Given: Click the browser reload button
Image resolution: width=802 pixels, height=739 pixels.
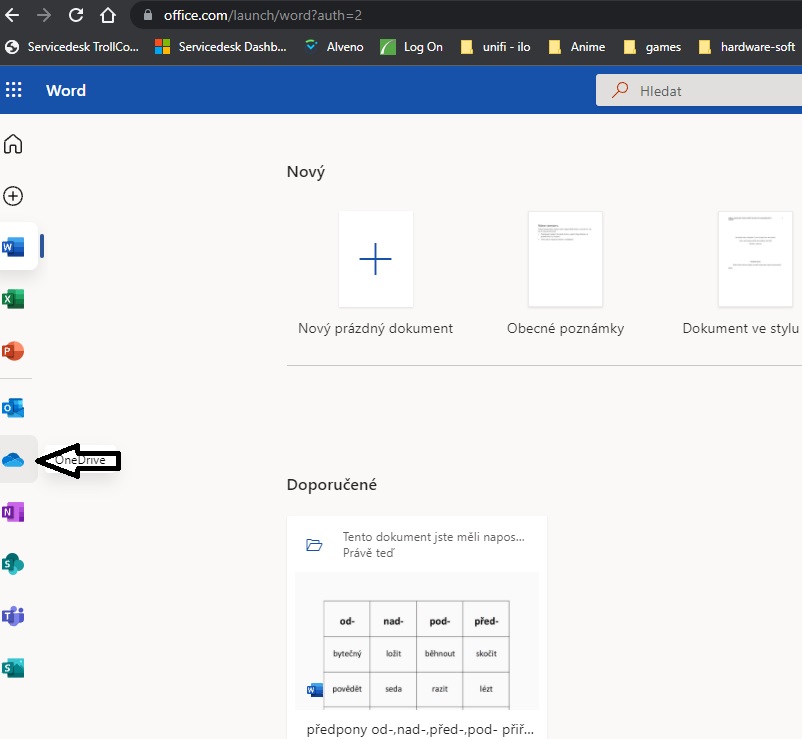Looking at the screenshot, I should 76,15.
